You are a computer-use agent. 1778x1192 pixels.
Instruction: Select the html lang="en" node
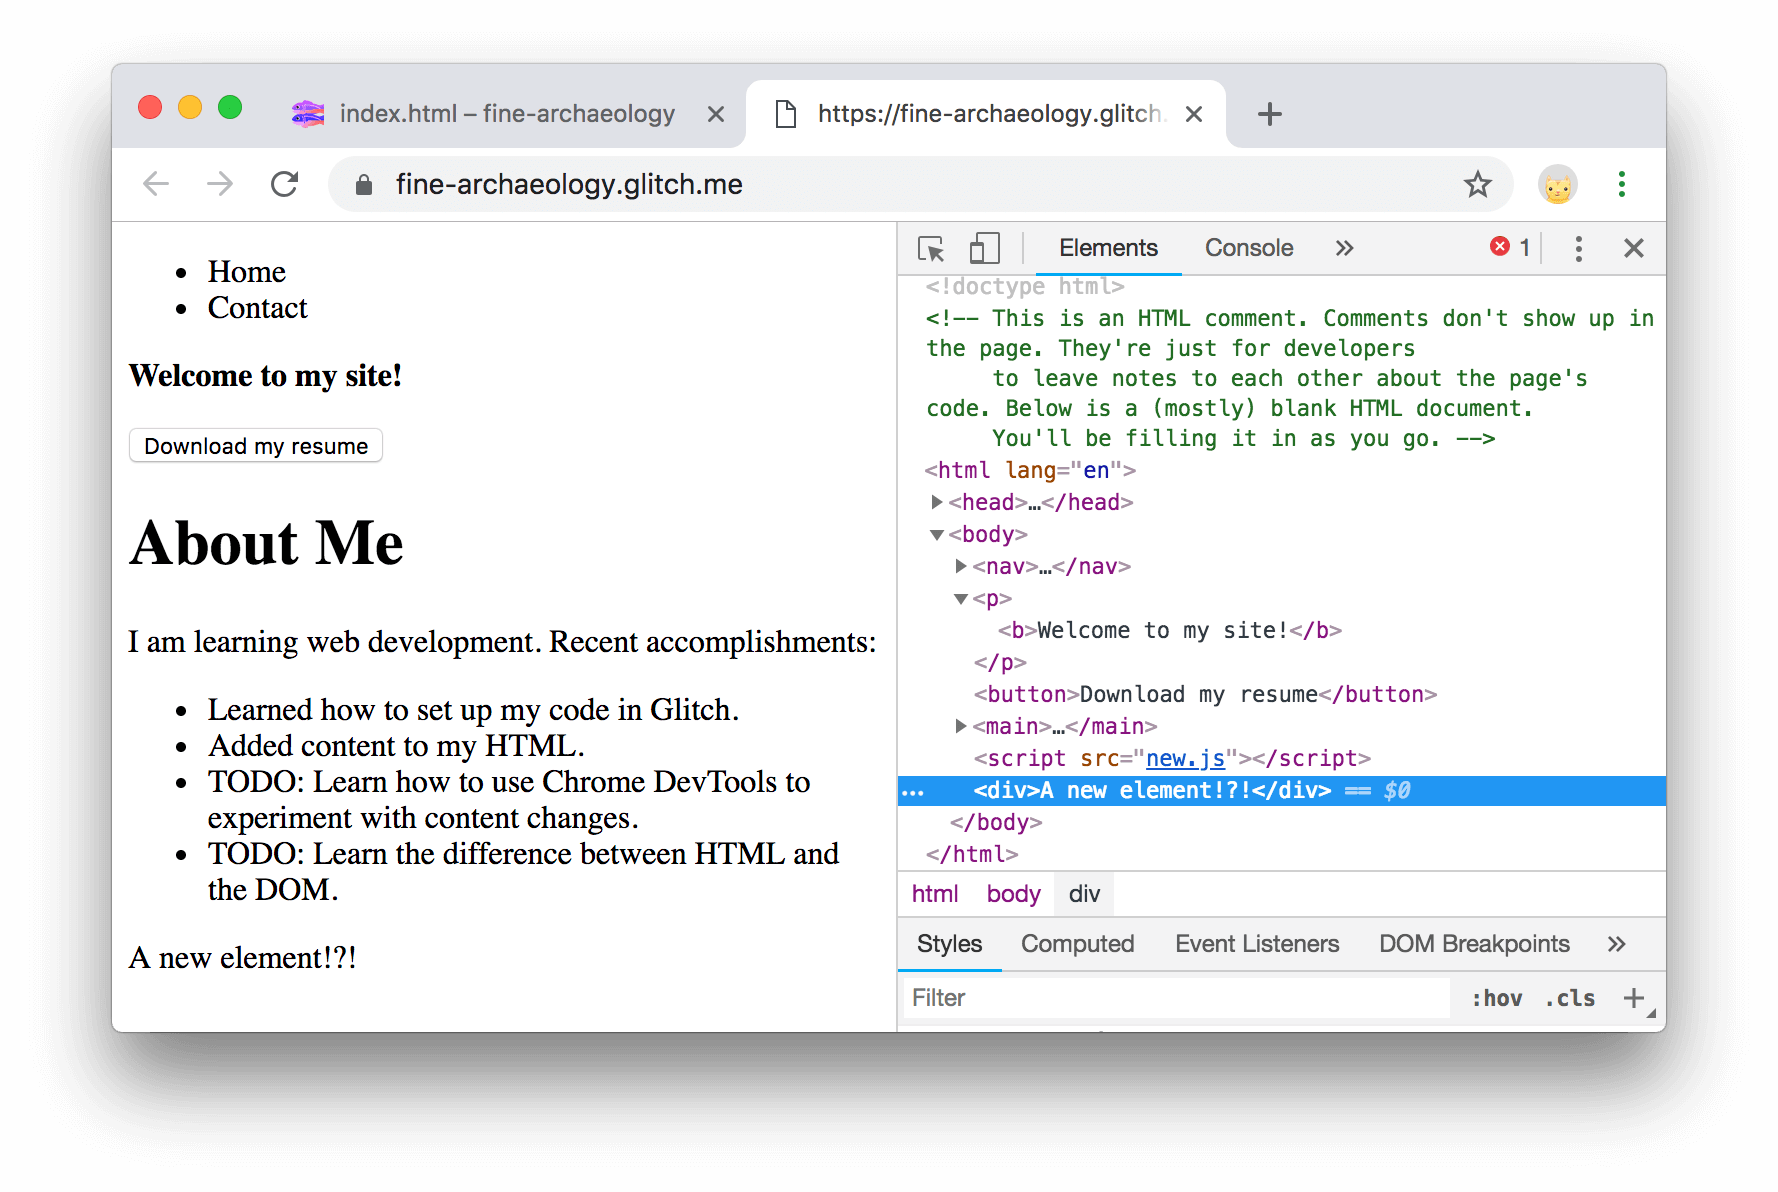pos(1030,470)
